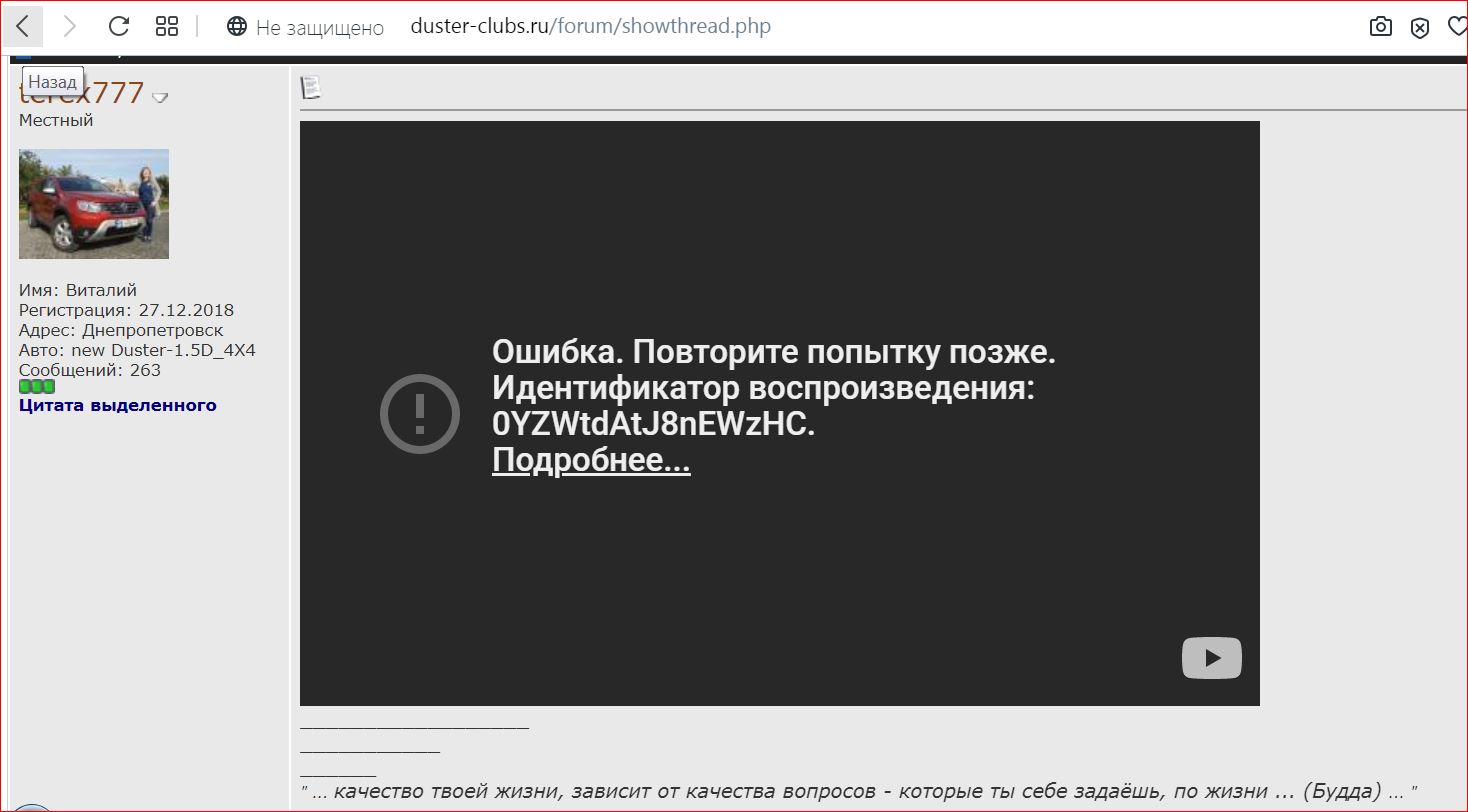Click the exclamation error icon in the video
Image resolution: width=1468 pixels, height=812 pixels.
[420, 413]
